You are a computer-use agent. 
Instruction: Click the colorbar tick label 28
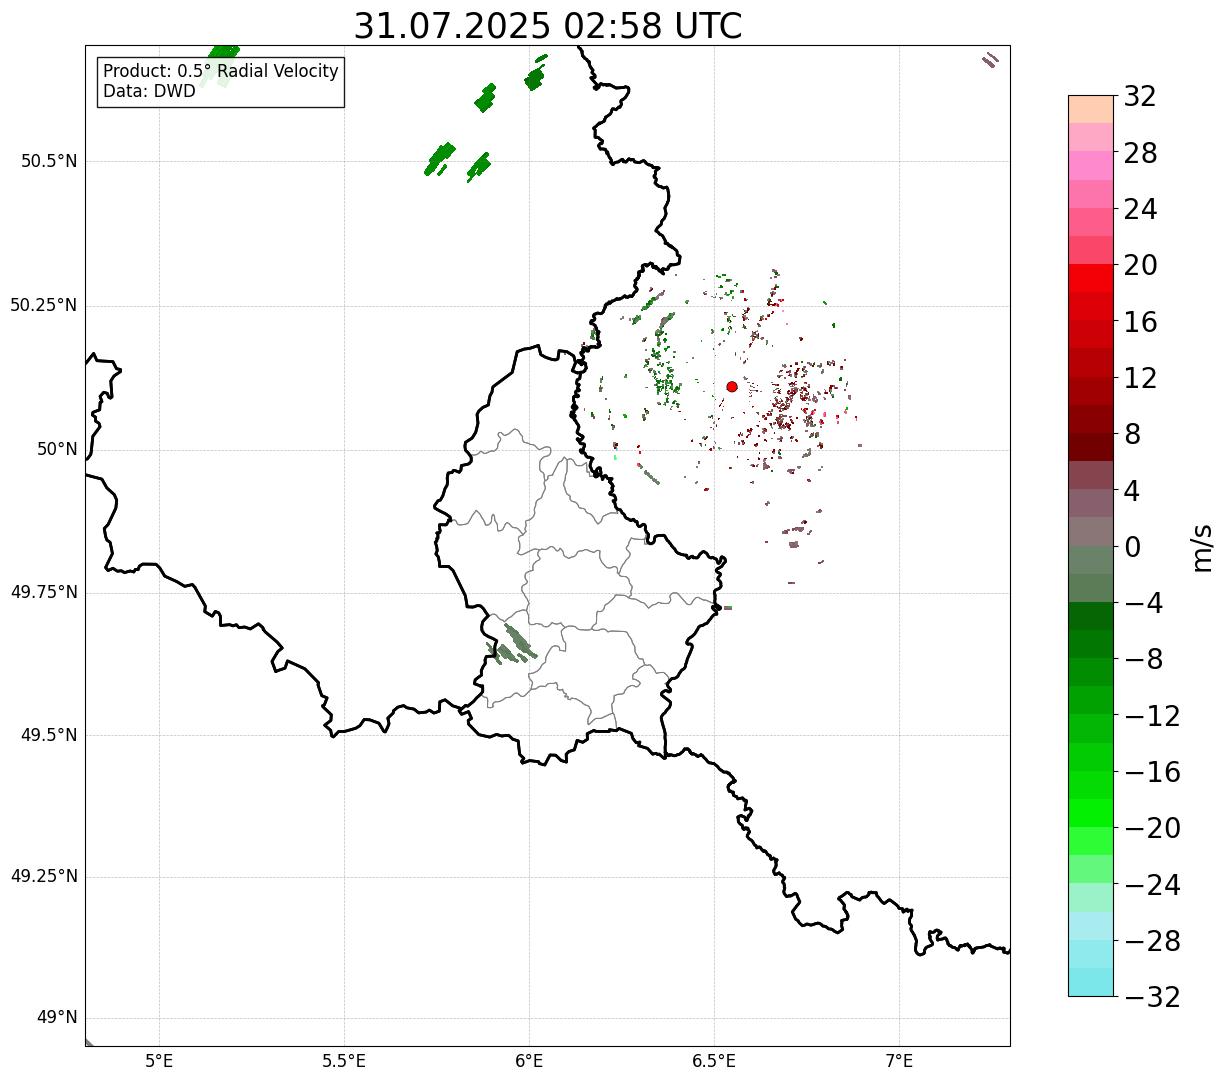[1141, 153]
